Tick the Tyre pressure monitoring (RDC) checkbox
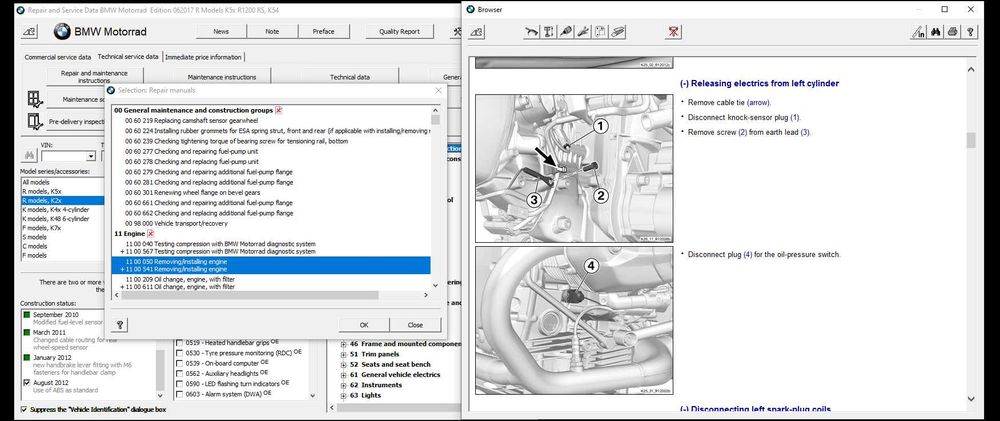The width and height of the screenshot is (1000, 421). click(x=180, y=352)
